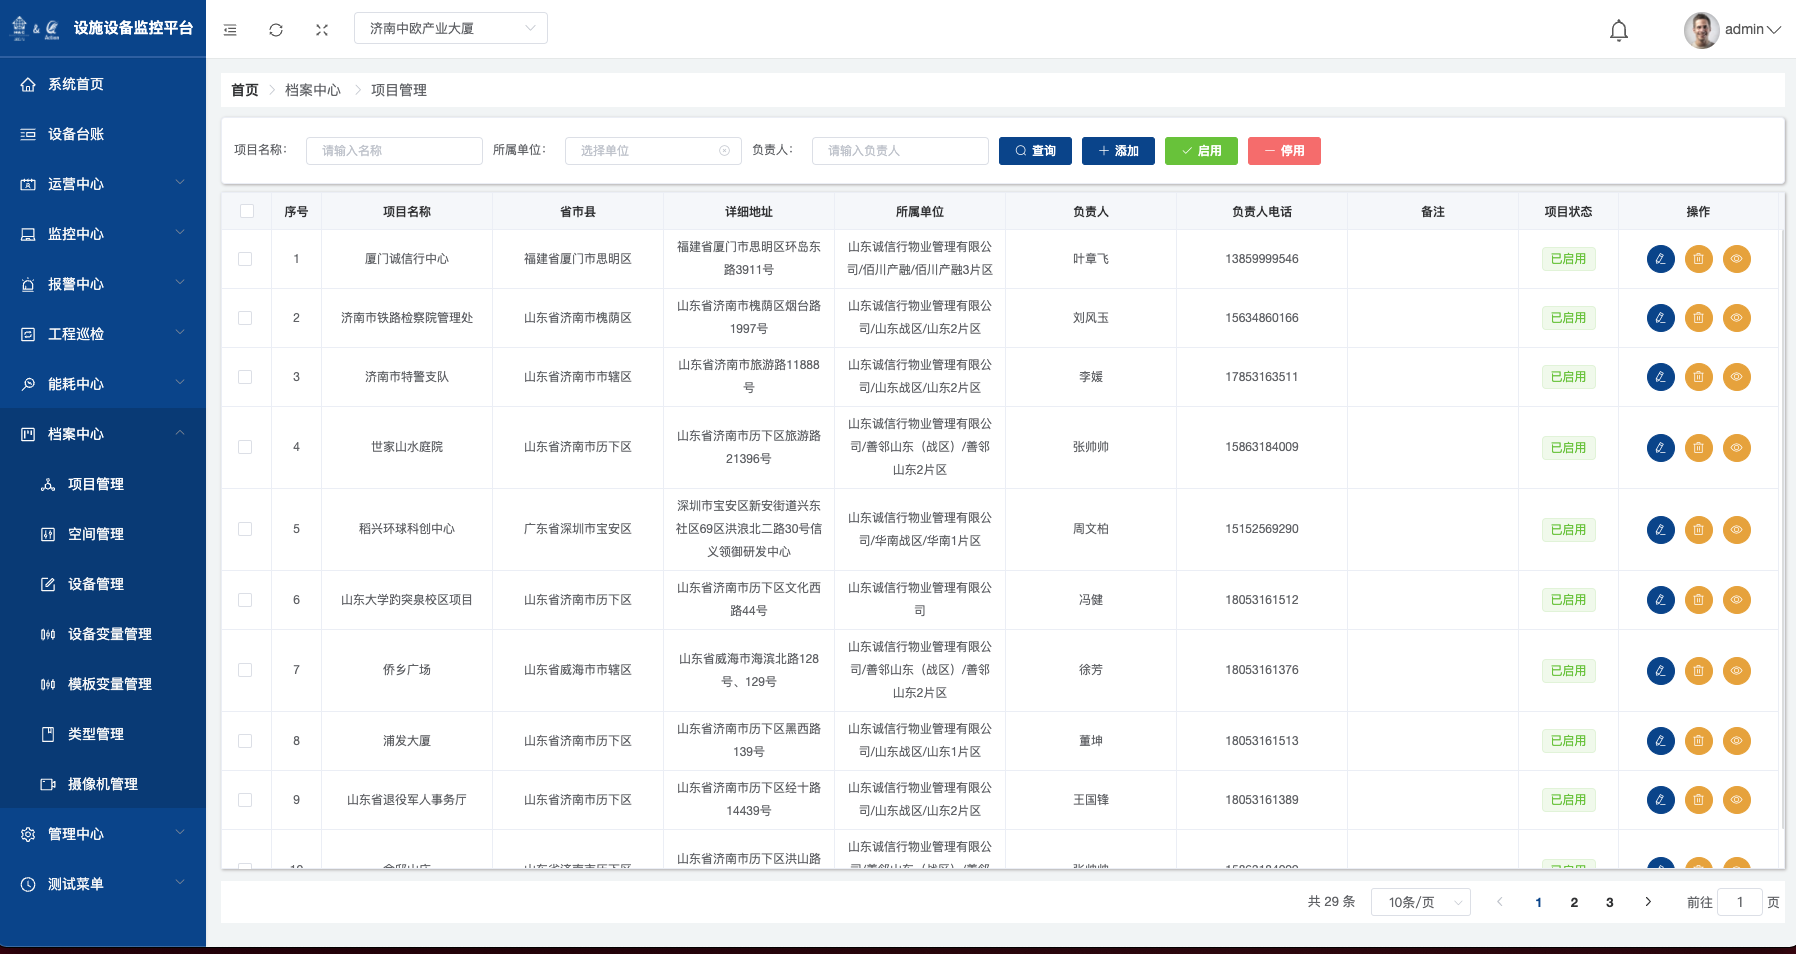Click the 项目名称 input field
This screenshot has height=954, width=1796.
point(394,151)
